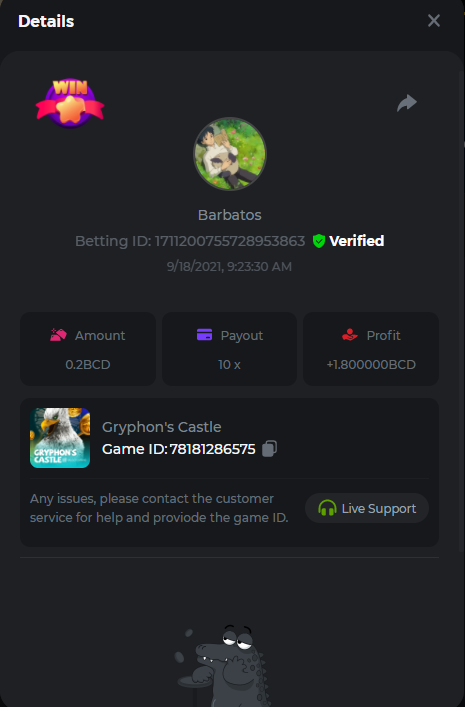Screen dimensions: 465x719
Task: Click the red Profit hand icon
Action: tap(349, 335)
